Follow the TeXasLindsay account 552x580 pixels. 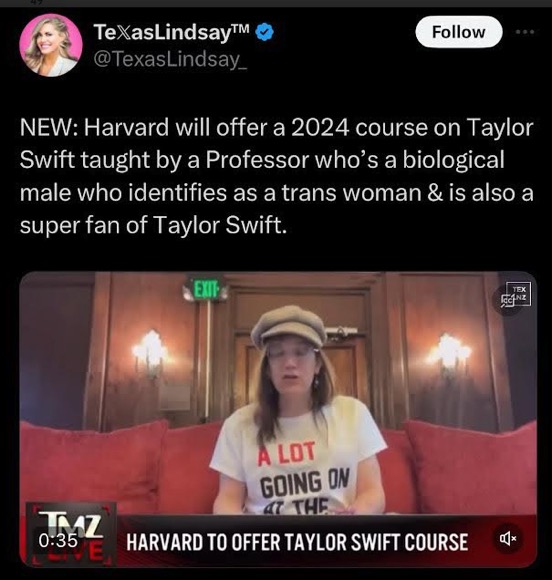click(458, 32)
